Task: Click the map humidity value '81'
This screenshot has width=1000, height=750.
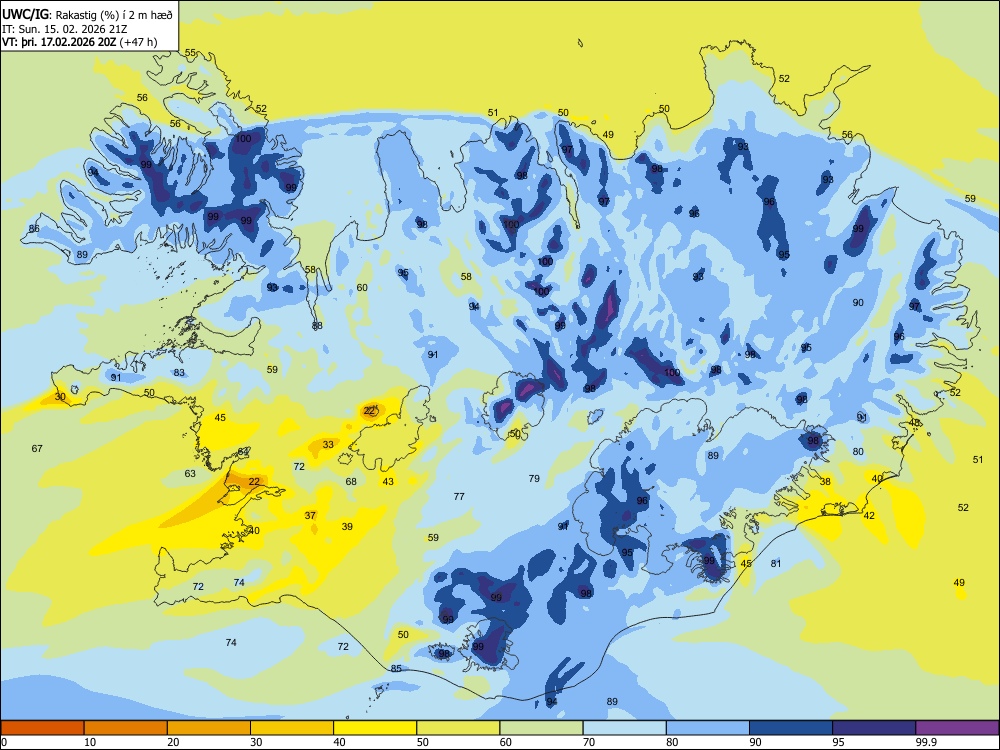Action: pos(776,563)
